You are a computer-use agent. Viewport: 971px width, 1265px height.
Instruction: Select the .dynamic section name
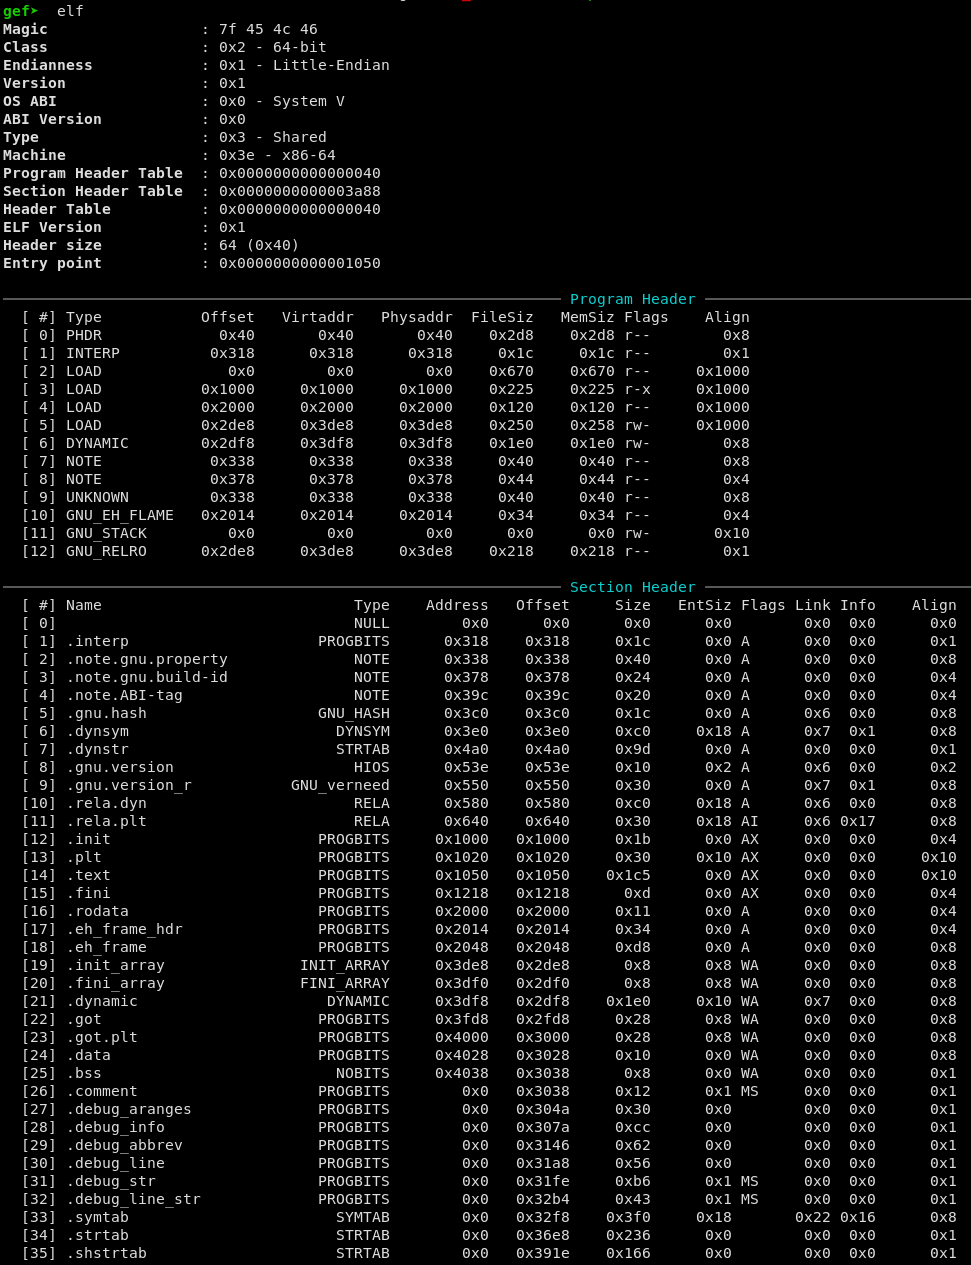pyautogui.click(x=102, y=1001)
